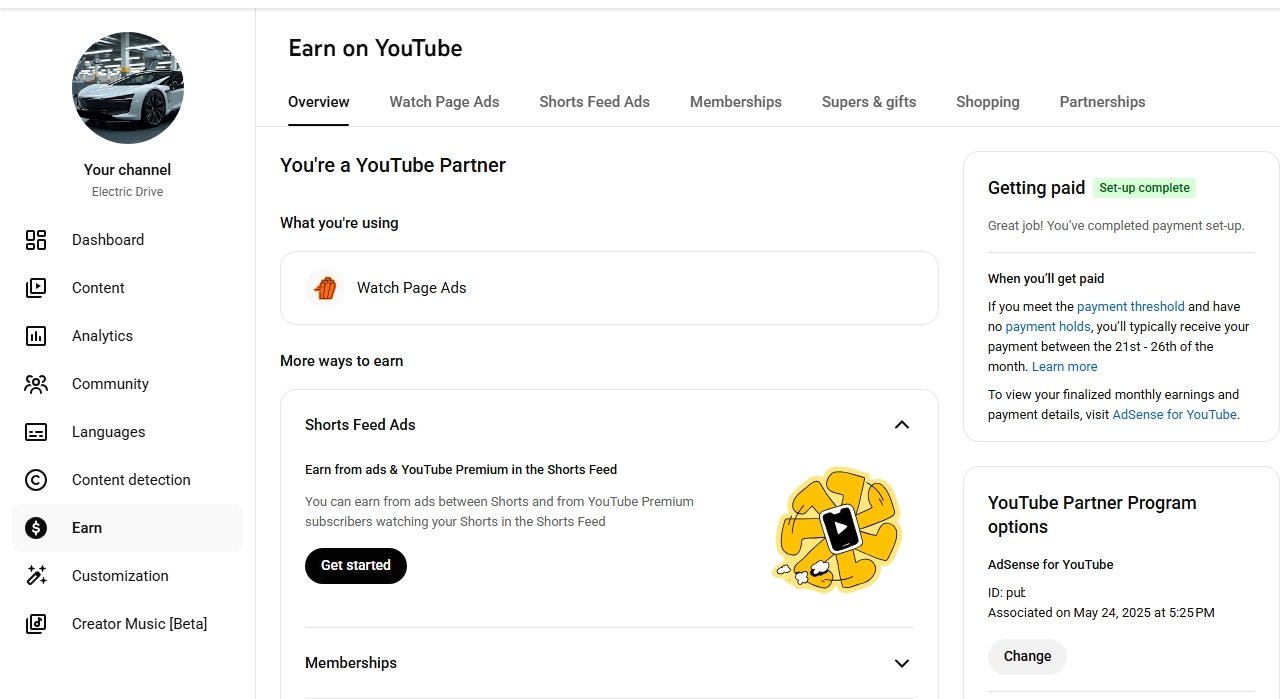Click the Creator Music library icon

click(36, 624)
